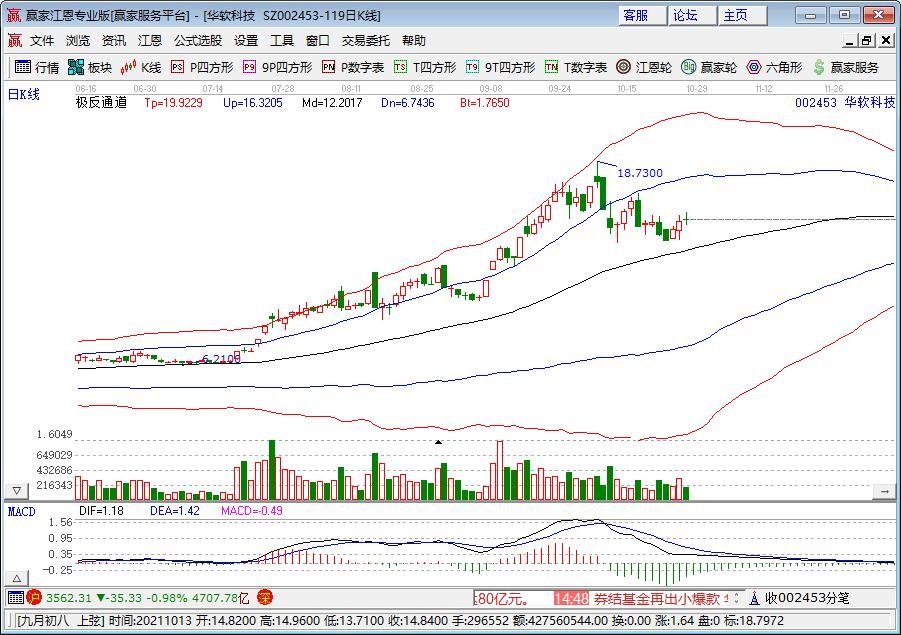Open the 板块 sector view
The image size is (901, 635).
[x=90, y=68]
